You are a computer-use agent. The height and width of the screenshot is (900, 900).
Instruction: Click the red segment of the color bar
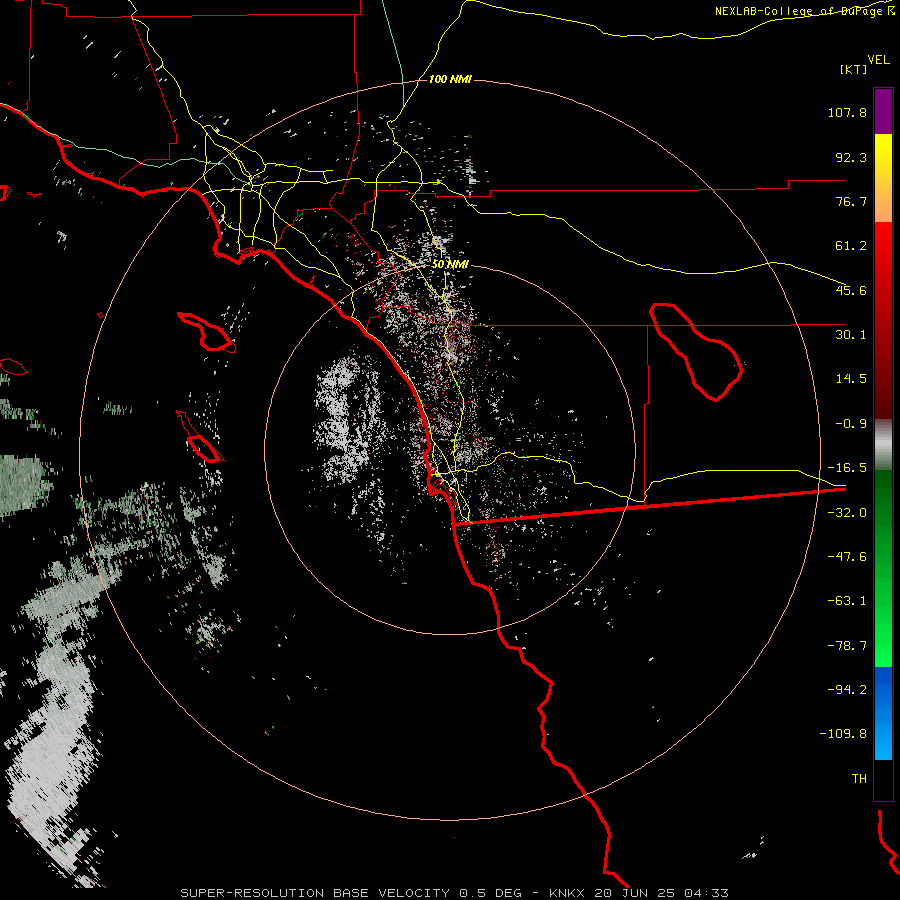883,320
